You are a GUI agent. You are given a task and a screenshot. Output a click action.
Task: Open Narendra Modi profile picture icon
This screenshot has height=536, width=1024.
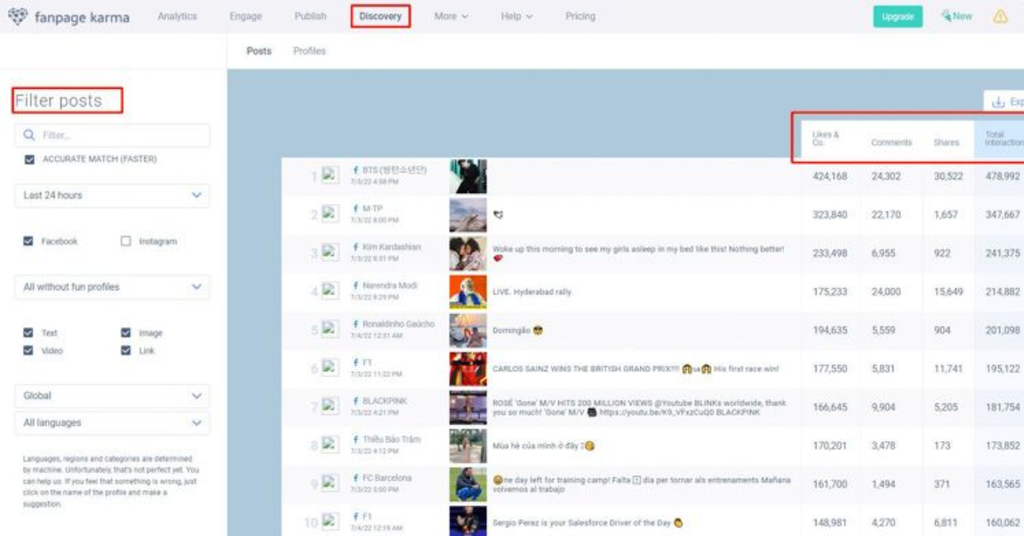[330, 291]
